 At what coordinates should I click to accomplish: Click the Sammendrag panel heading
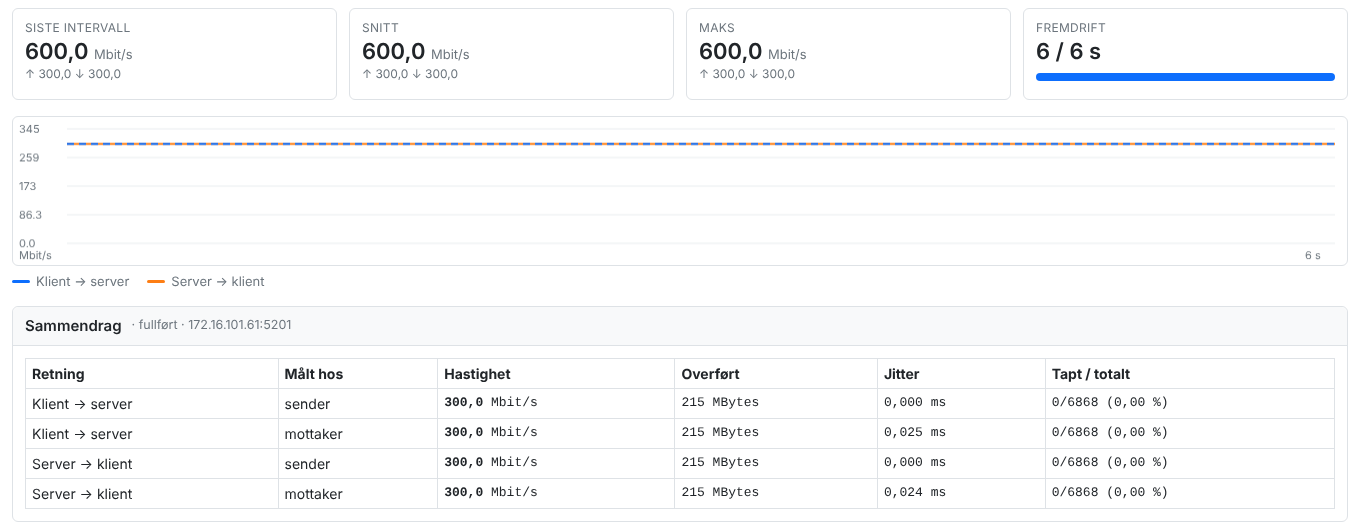[x=73, y=326]
